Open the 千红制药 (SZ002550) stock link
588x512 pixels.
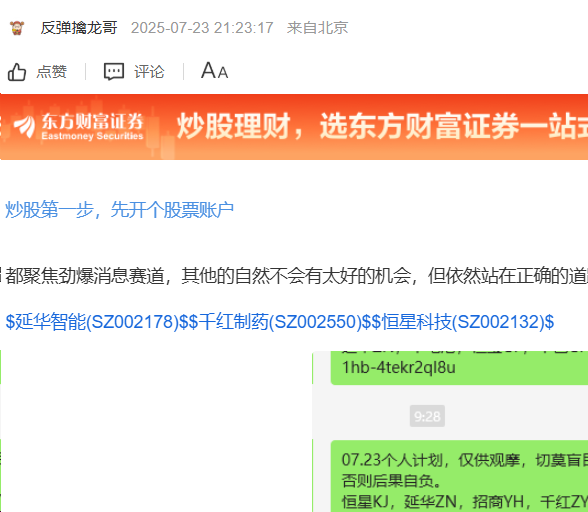(x=280, y=322)
